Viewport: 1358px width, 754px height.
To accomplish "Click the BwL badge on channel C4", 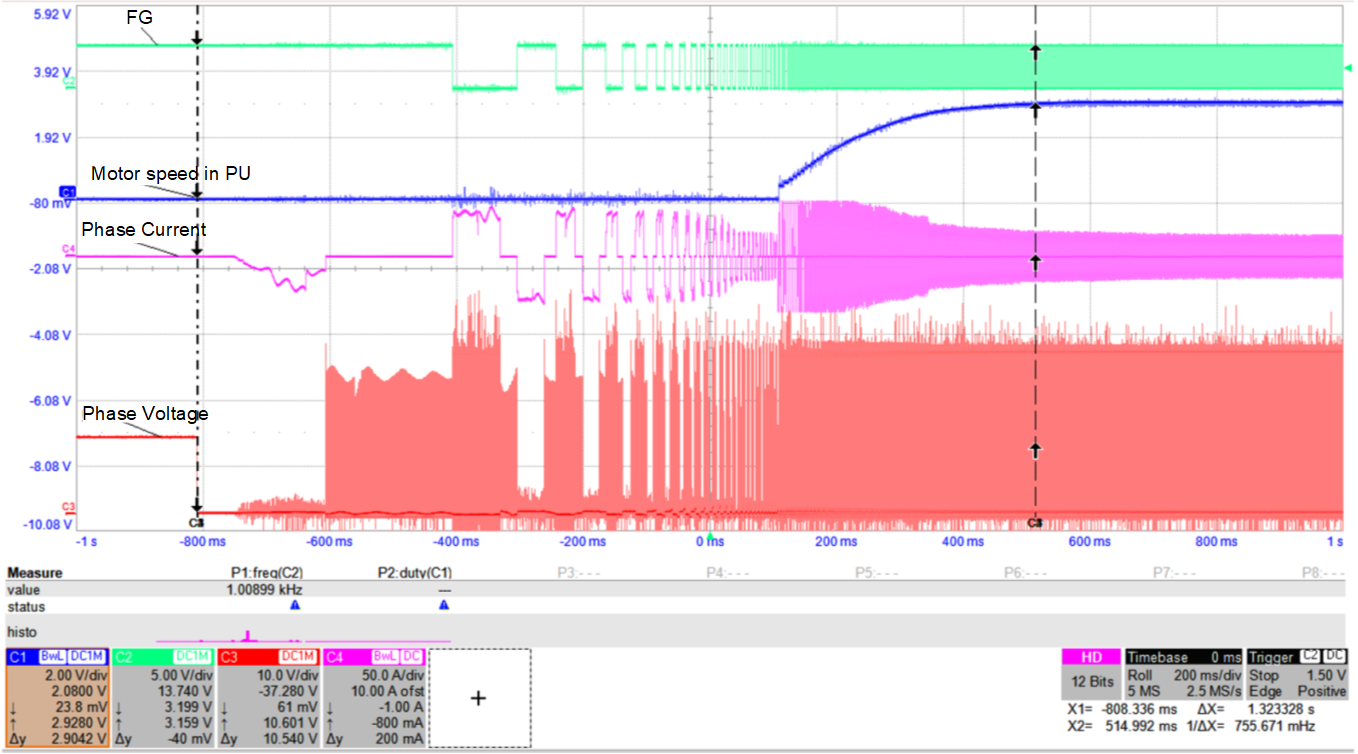I will (x=384, y=655).
